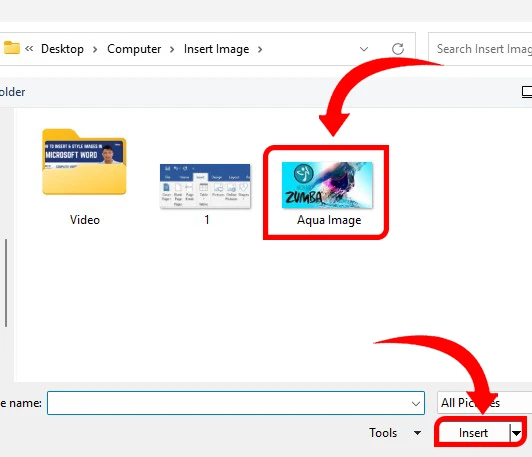Expand chevron after Desktop breadcrumb
The width and height of the screenshot is (532, 457).
coord(95,50)
